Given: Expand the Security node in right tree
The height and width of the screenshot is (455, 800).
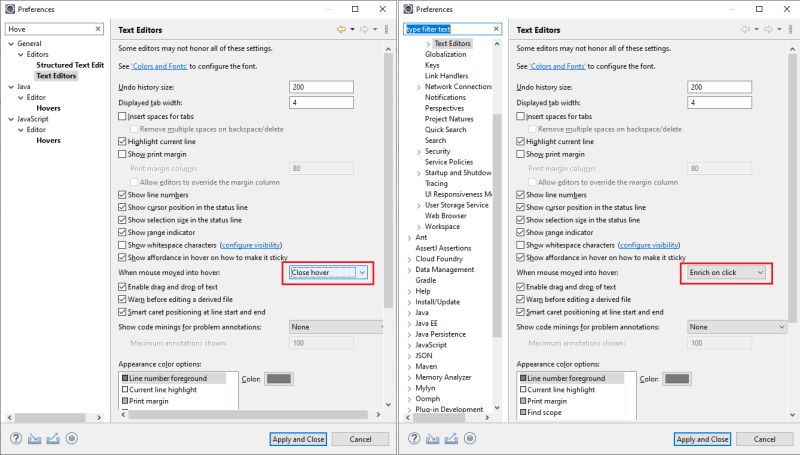Looking at the screenshot, I should coord(419,152).
